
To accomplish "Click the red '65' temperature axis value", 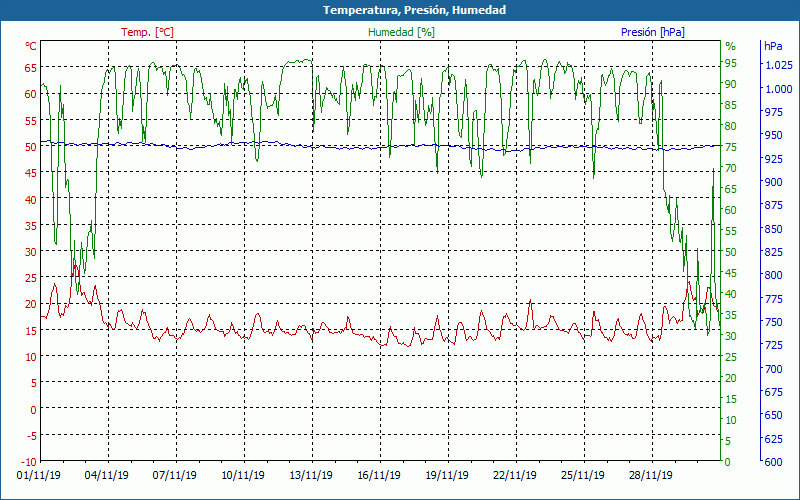I will point(31,67).
